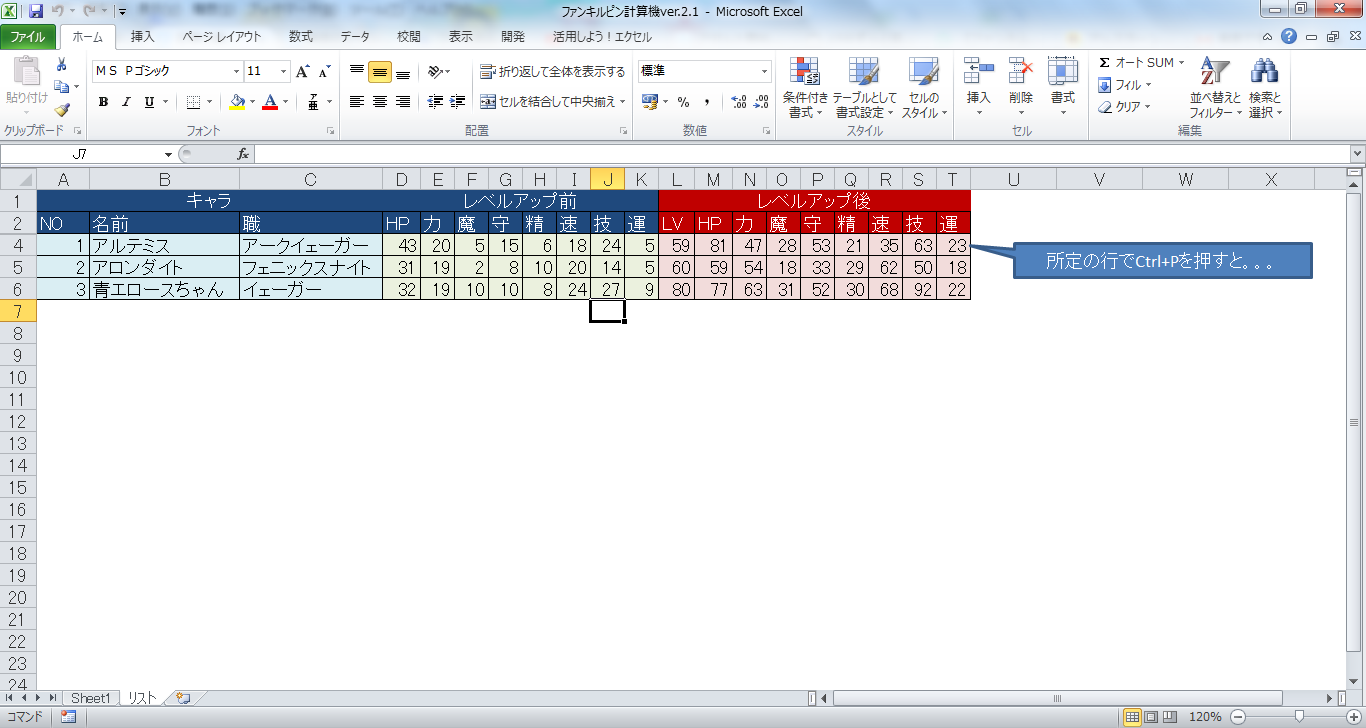This screenshot has height=728, width=1366.
Task: Open Sort & Filter (並べ替えとフィルター)
Action: 1215,88
